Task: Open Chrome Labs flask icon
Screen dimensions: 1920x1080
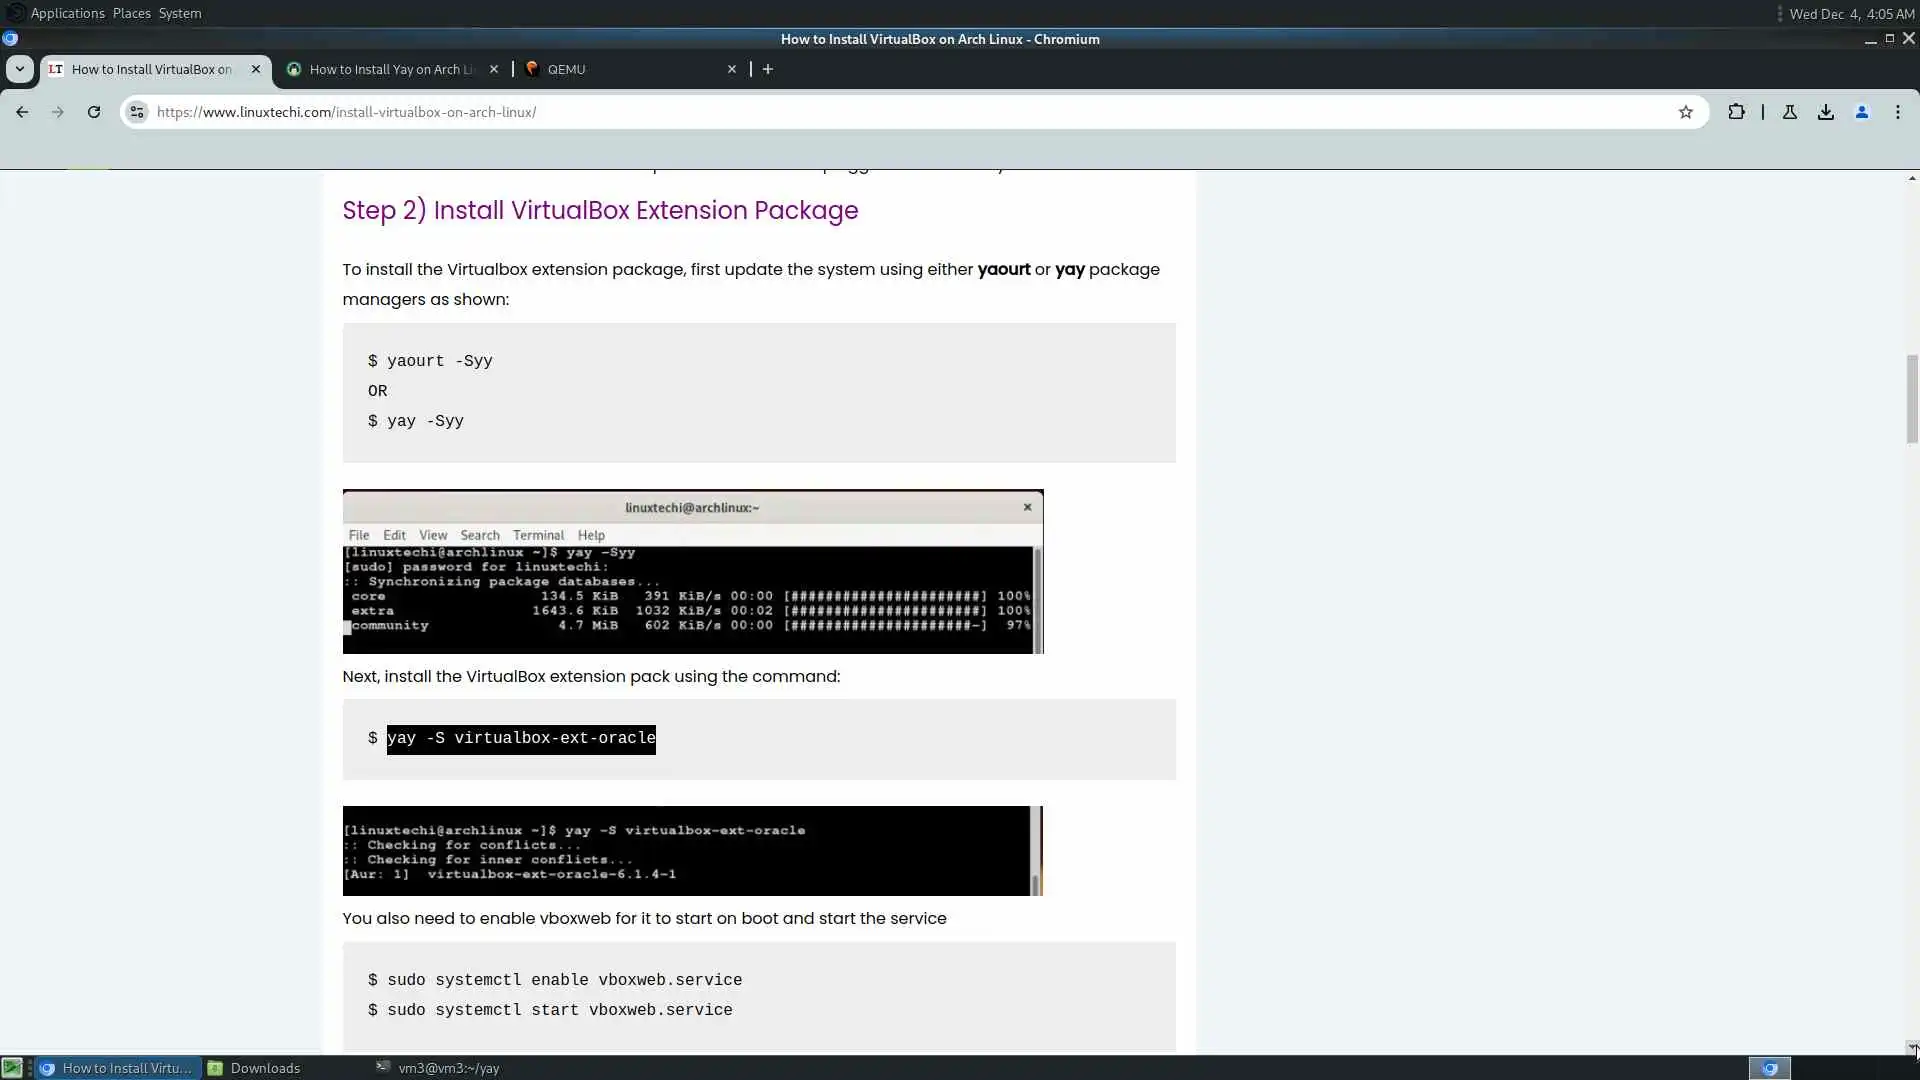Action: (1790, 112)
